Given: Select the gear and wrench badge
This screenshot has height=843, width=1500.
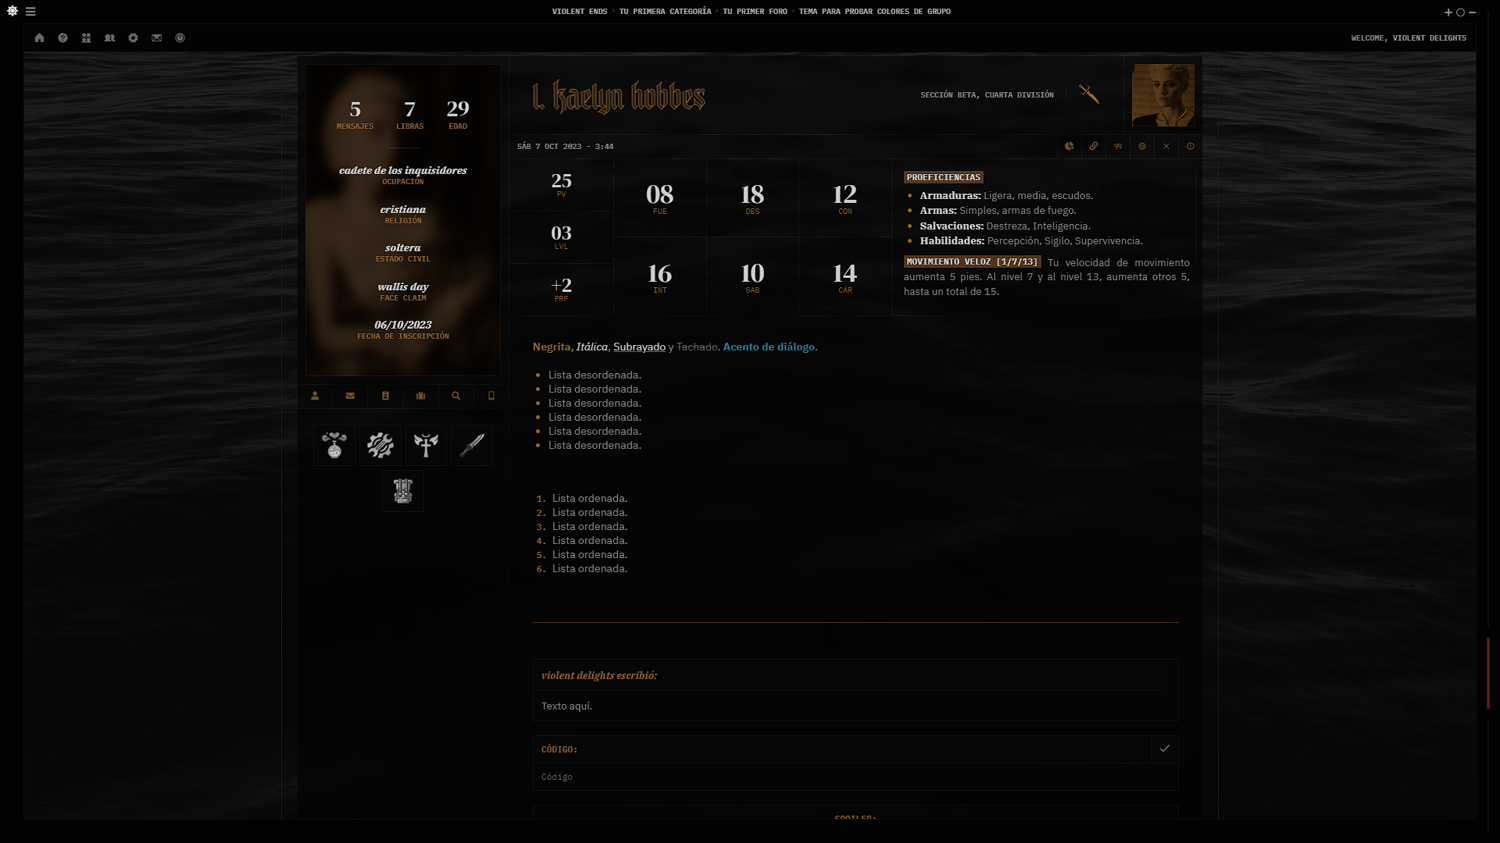Looking at the screenshot, I should tap(380, 445).
